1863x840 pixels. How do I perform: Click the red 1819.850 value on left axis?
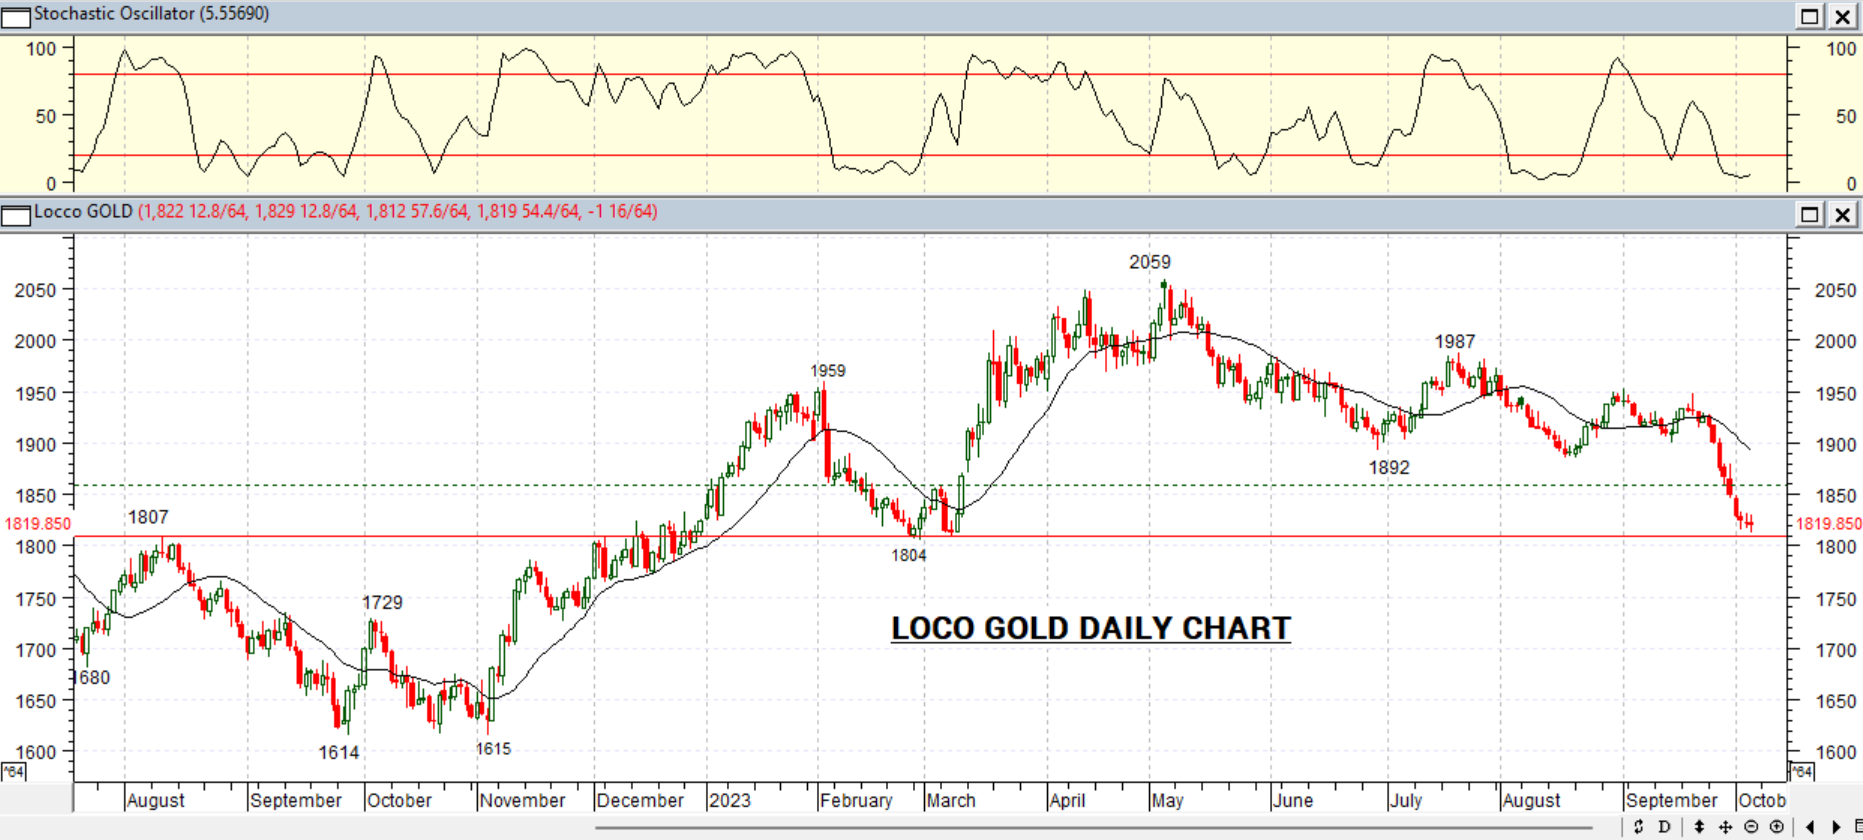pyautogui.click(x=38, y=524)
